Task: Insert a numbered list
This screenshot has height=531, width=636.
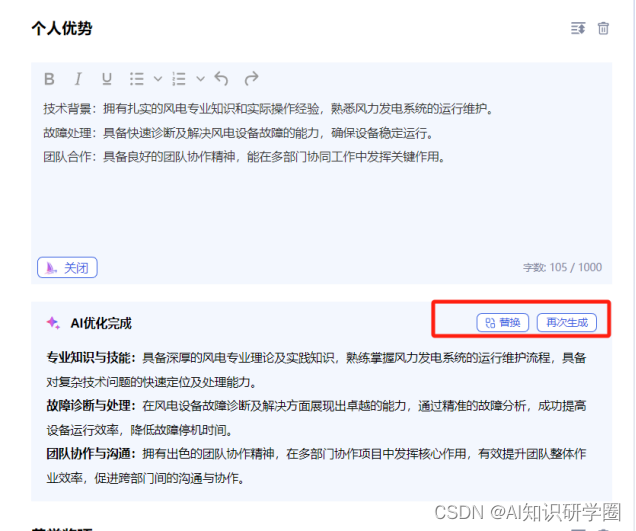Action: [x=179, y=79]
